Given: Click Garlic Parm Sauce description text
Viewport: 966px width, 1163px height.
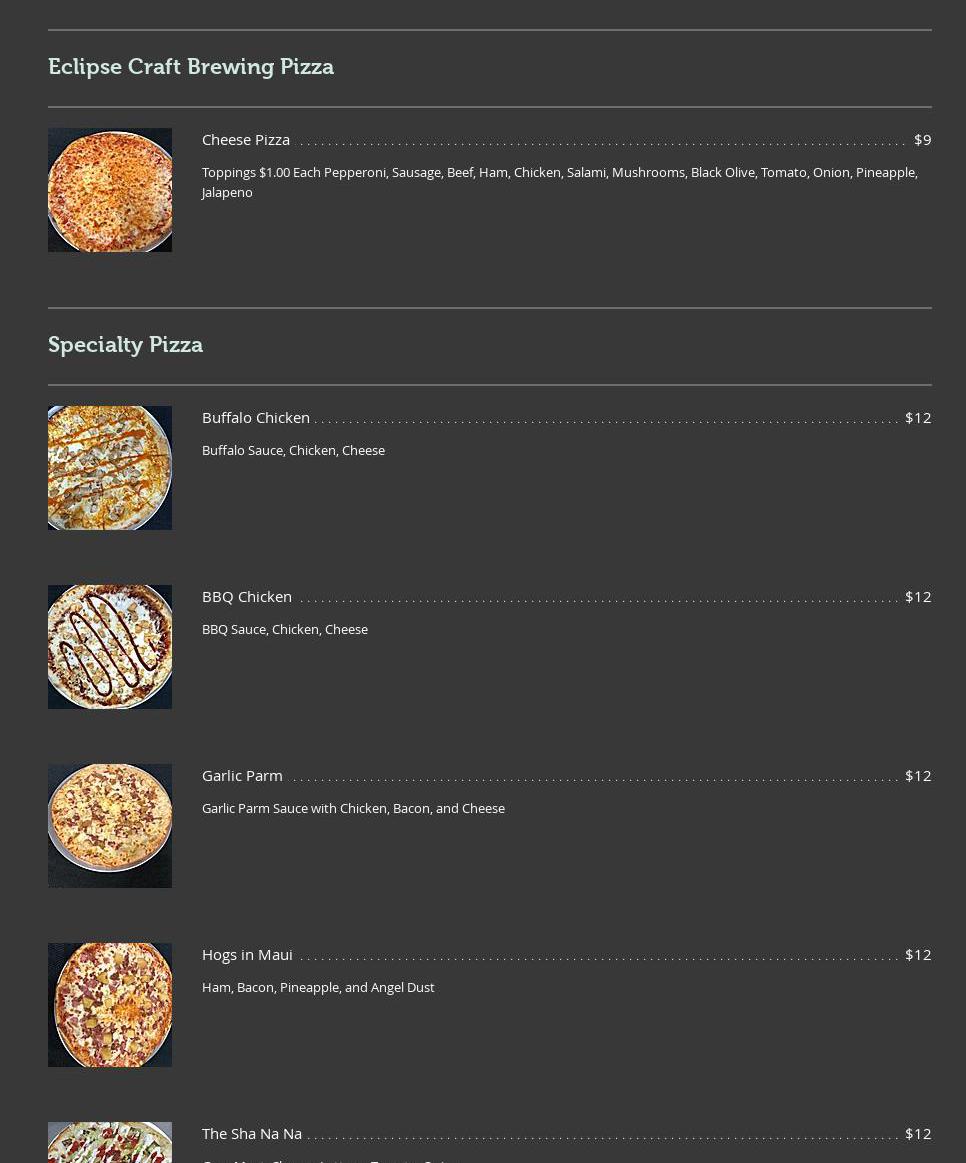Looking at the screenshot, I should [353, 808].
